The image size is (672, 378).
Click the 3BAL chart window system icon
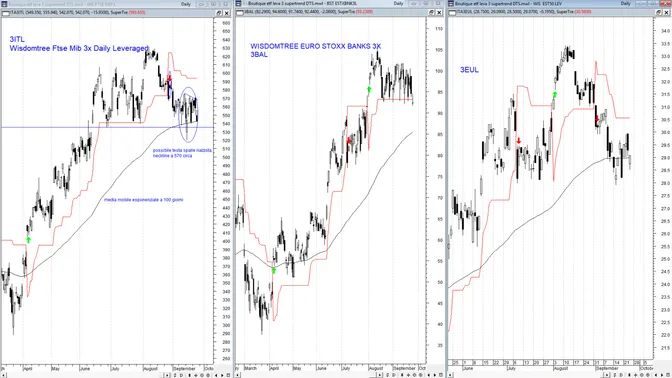coord(238,4)
